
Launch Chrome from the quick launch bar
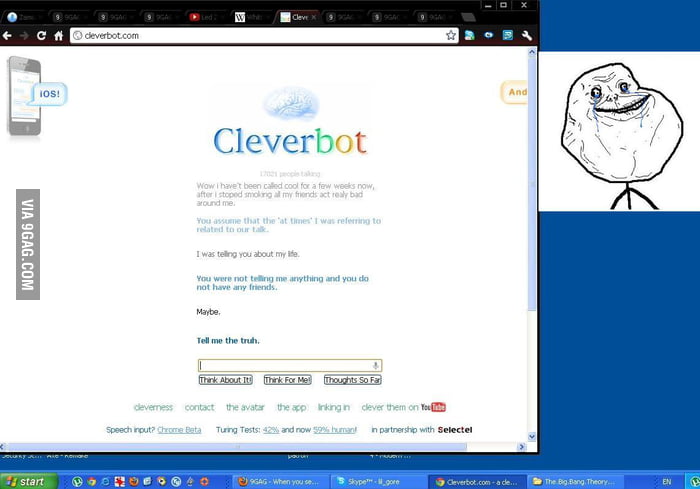[x=92, y=481]
